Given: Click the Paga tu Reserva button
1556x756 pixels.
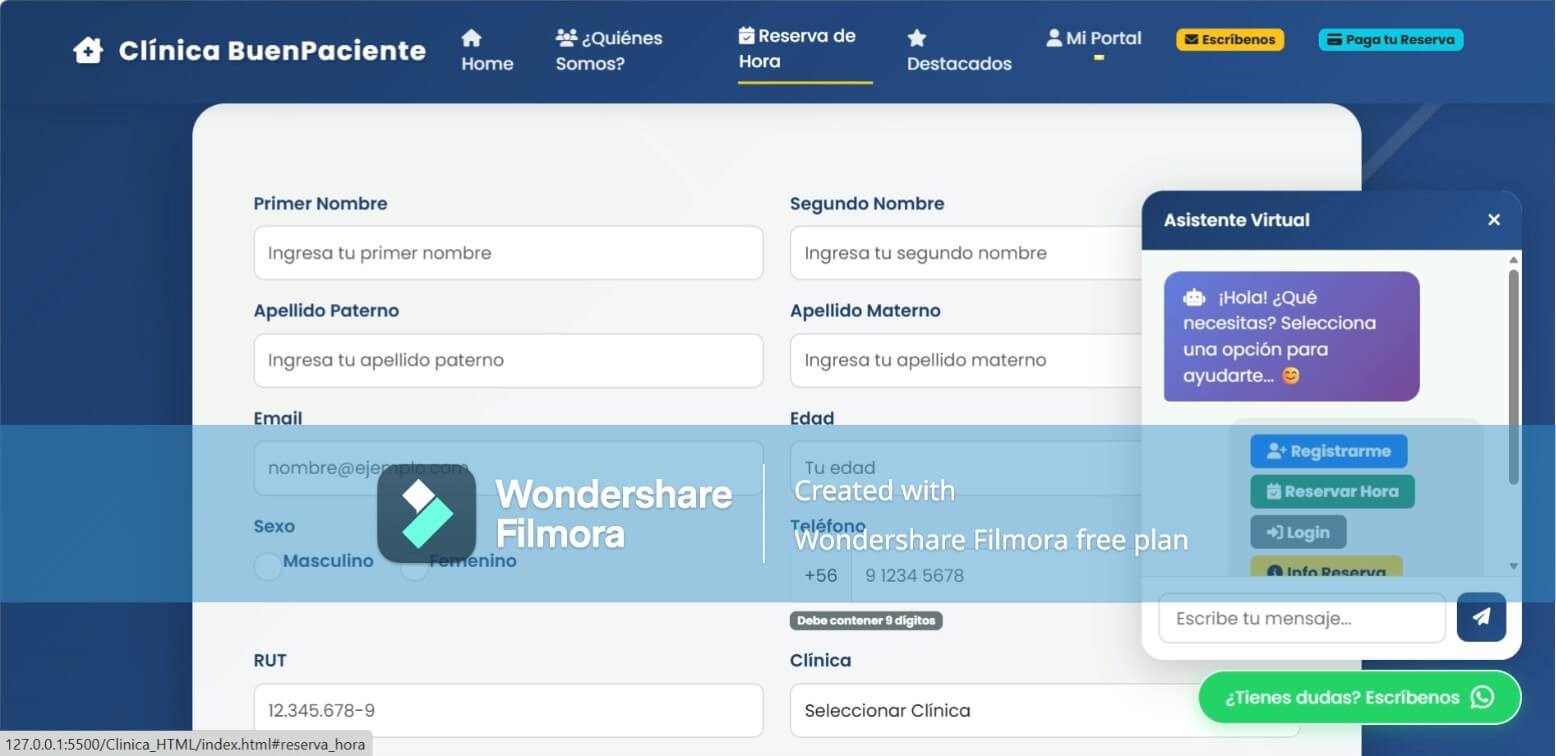Looking at the screenshot, I should 1391,40.
